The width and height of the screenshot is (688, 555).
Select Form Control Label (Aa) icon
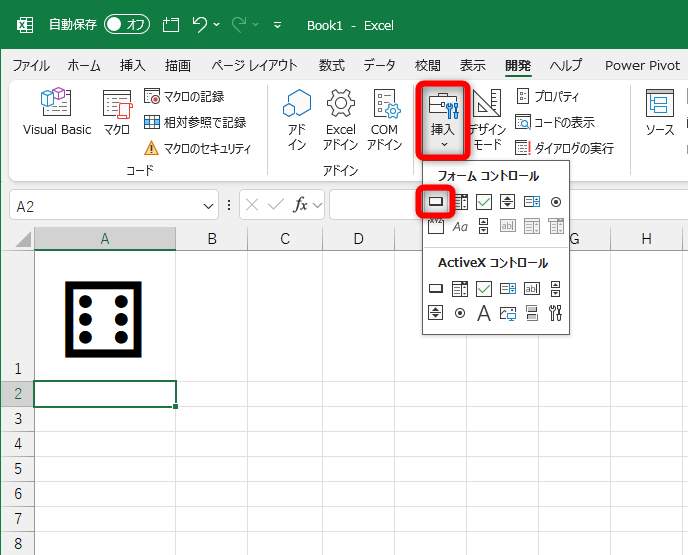click(460, 226)
